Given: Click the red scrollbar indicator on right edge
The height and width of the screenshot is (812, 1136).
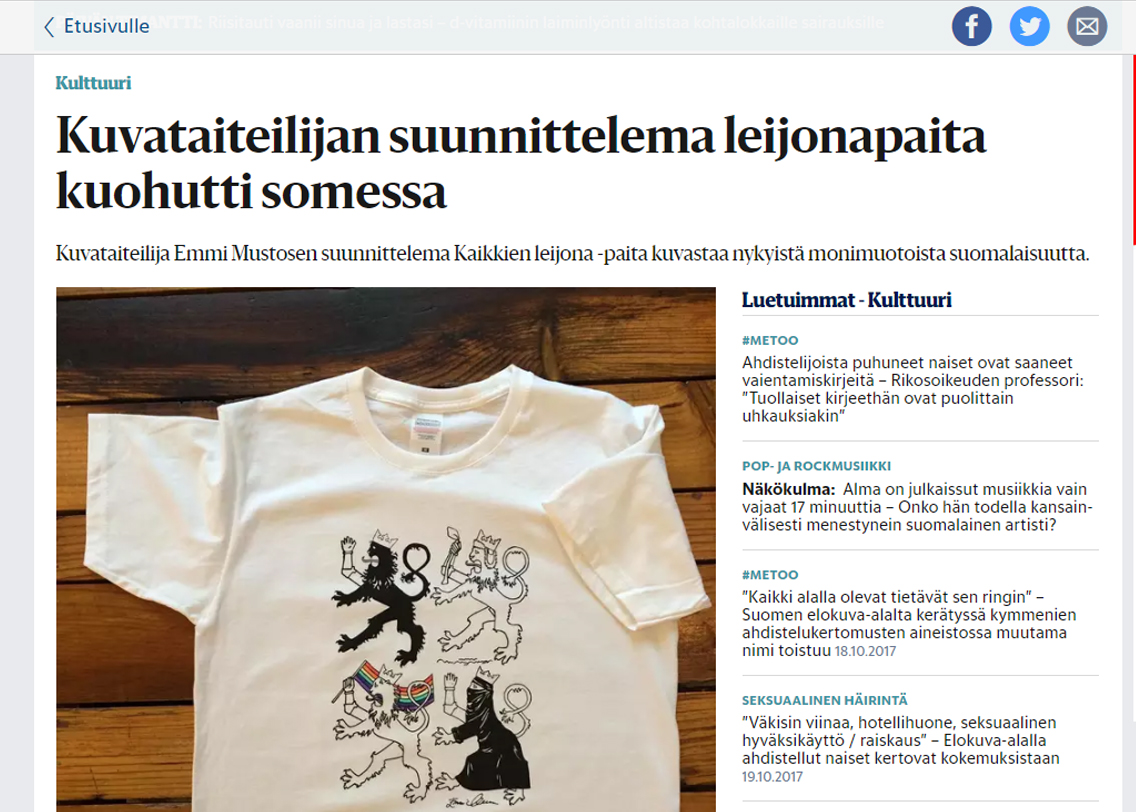Looking at the screenshot, I should point(1134,150).
